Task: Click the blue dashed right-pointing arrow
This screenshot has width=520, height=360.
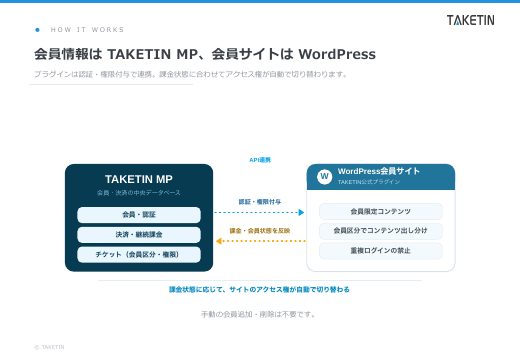Action: (259, 212)
